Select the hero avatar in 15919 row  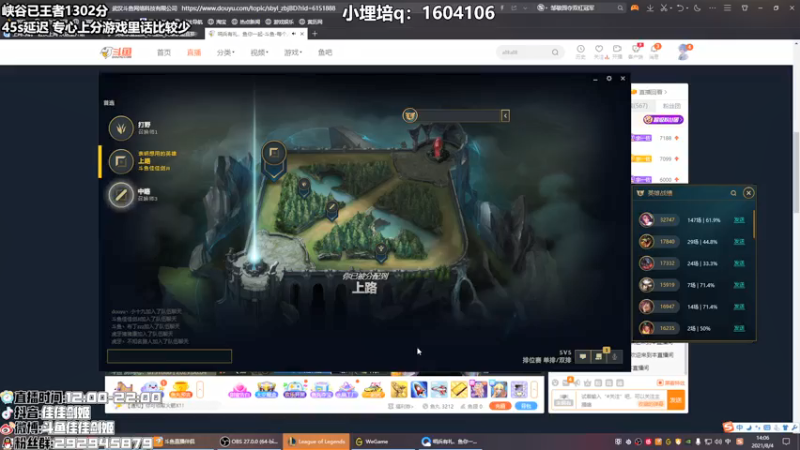coord(646,285)
